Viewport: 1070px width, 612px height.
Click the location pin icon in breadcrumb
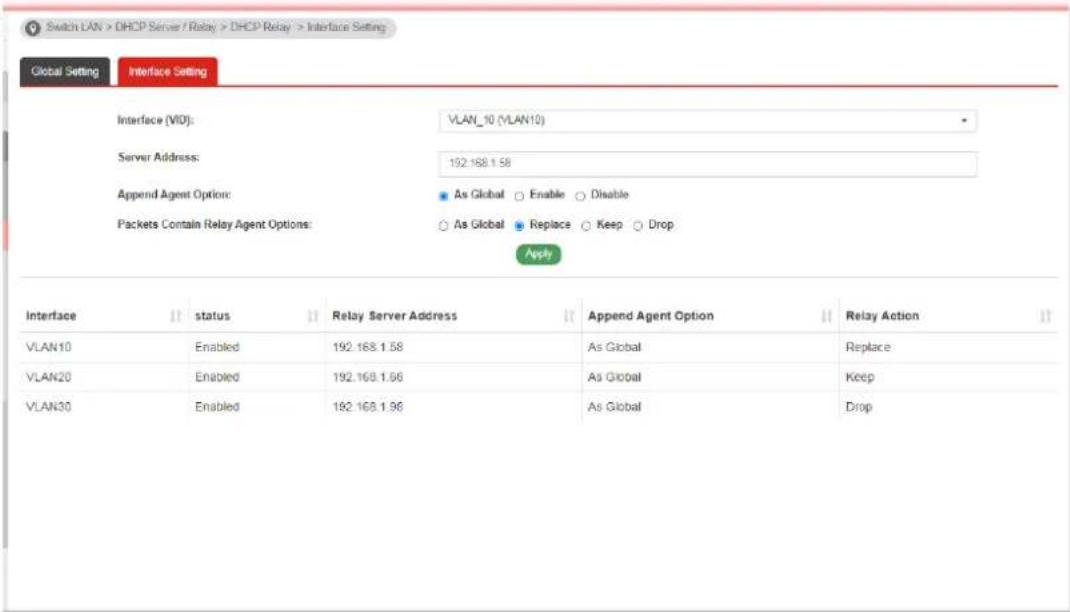[32, 28]
